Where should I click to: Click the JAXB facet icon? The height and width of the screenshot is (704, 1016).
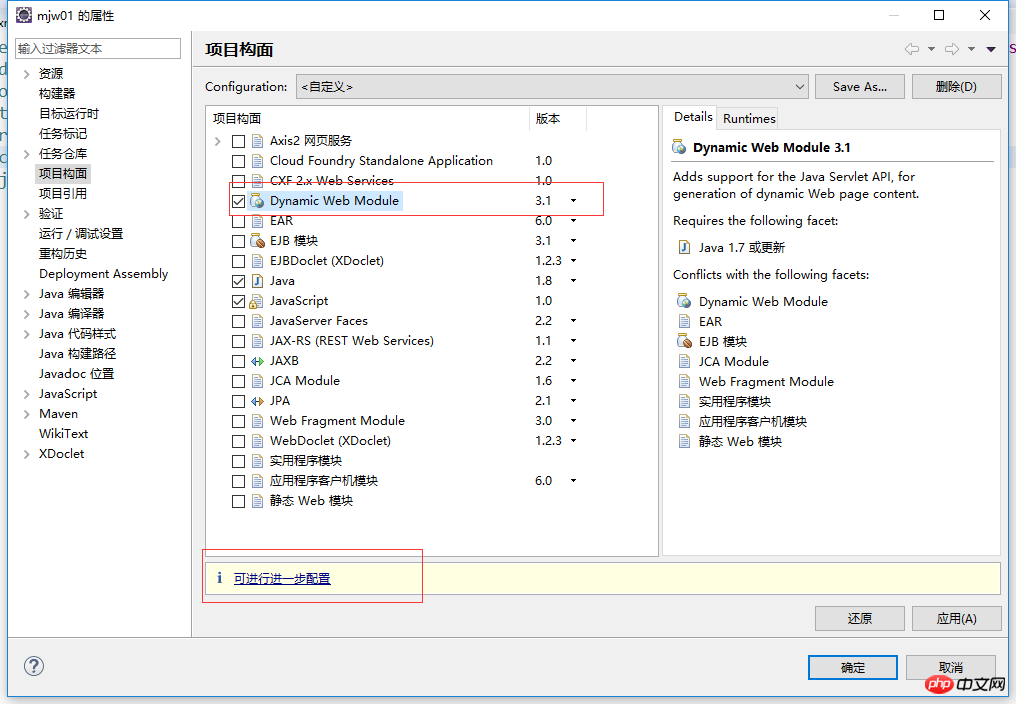(257, 361)
